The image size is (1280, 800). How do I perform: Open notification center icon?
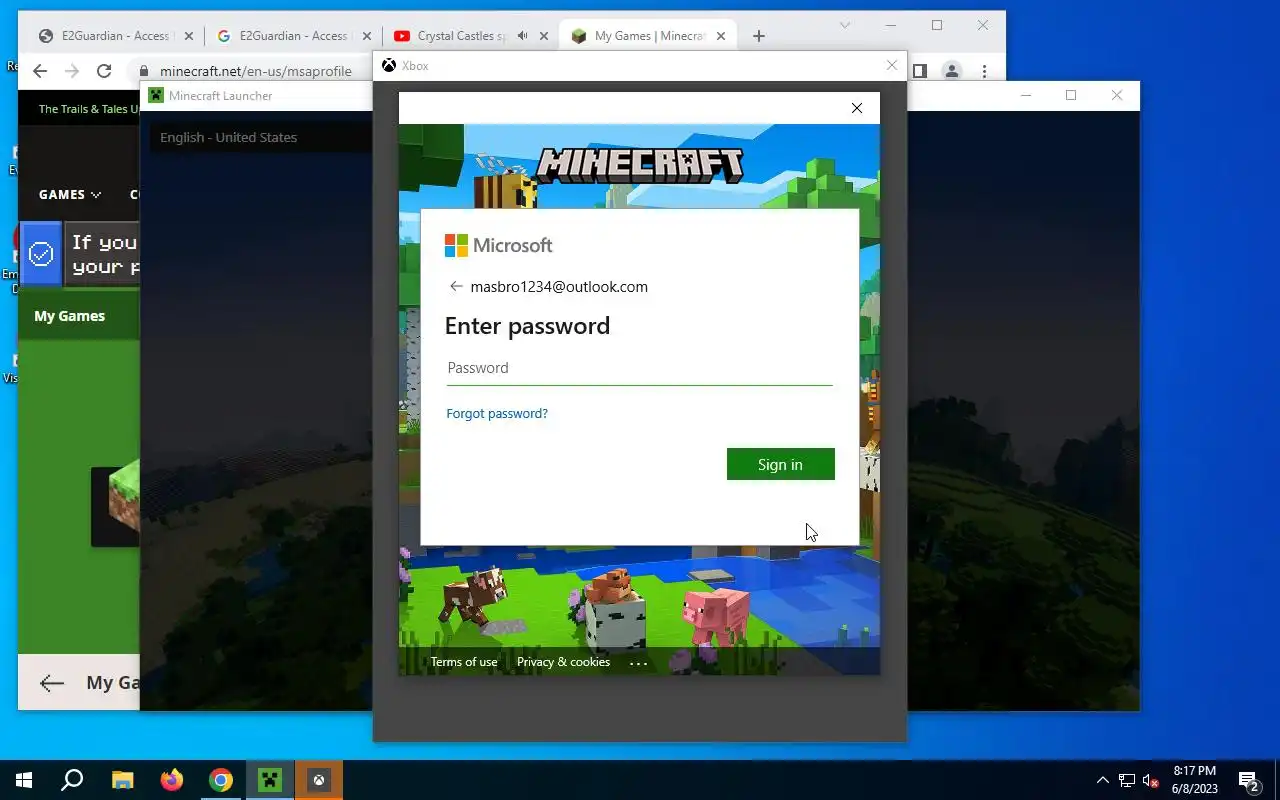1249,780
